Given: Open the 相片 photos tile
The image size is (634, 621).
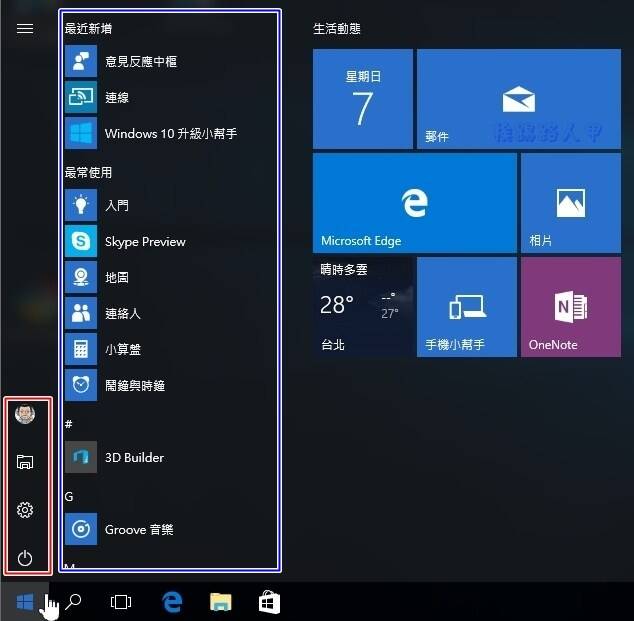Looking at the screenshot, I should (x=571, y=203).
